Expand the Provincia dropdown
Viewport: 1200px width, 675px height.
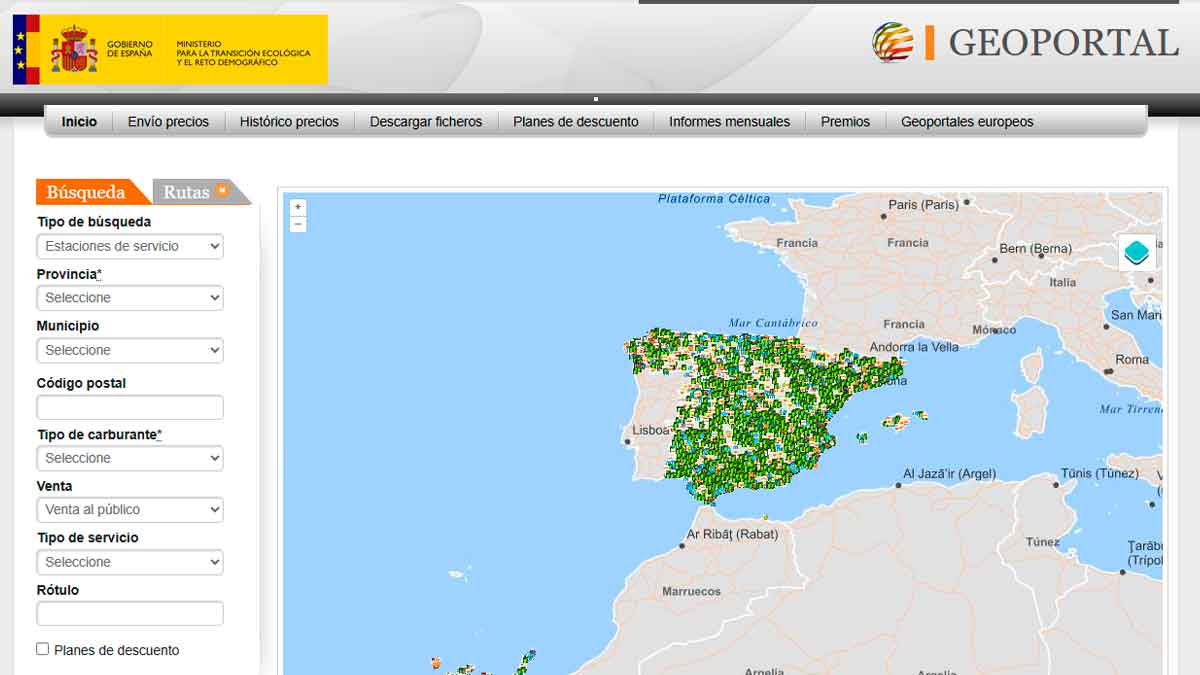[x=130, y=298]
